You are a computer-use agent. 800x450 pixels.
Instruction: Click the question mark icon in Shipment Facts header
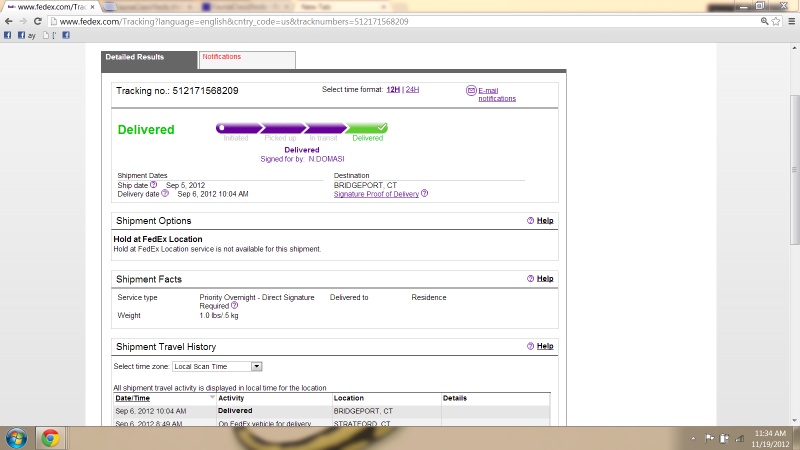tap(530, 279)
